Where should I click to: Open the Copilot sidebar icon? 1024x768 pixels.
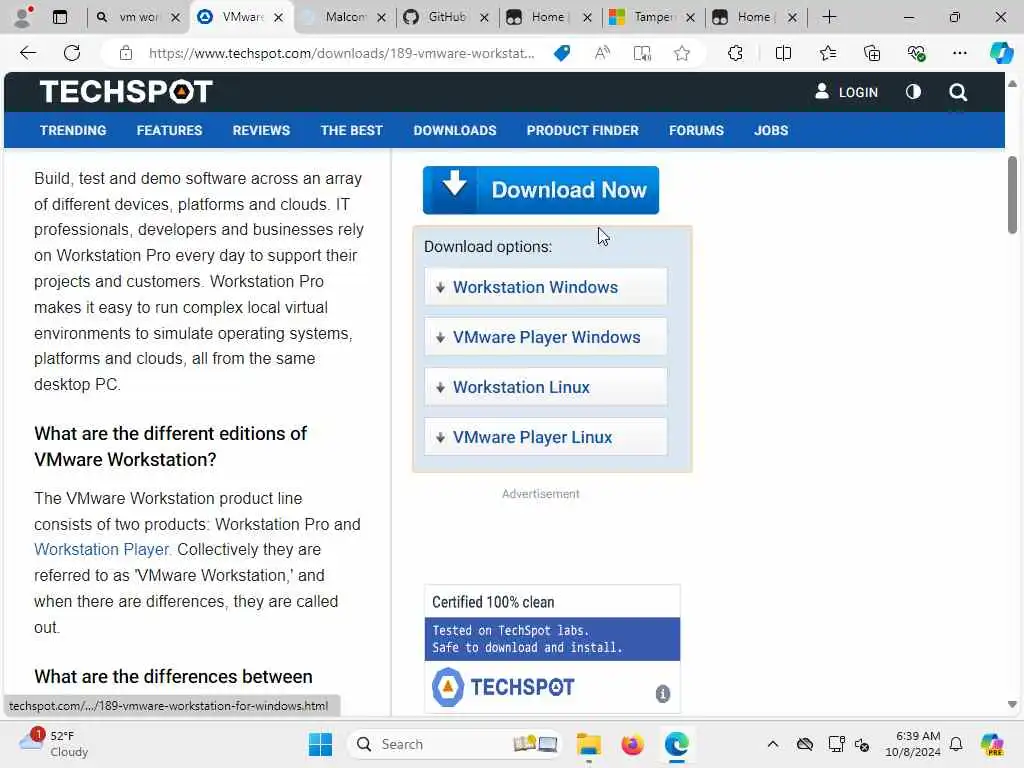click(1001, 53)
